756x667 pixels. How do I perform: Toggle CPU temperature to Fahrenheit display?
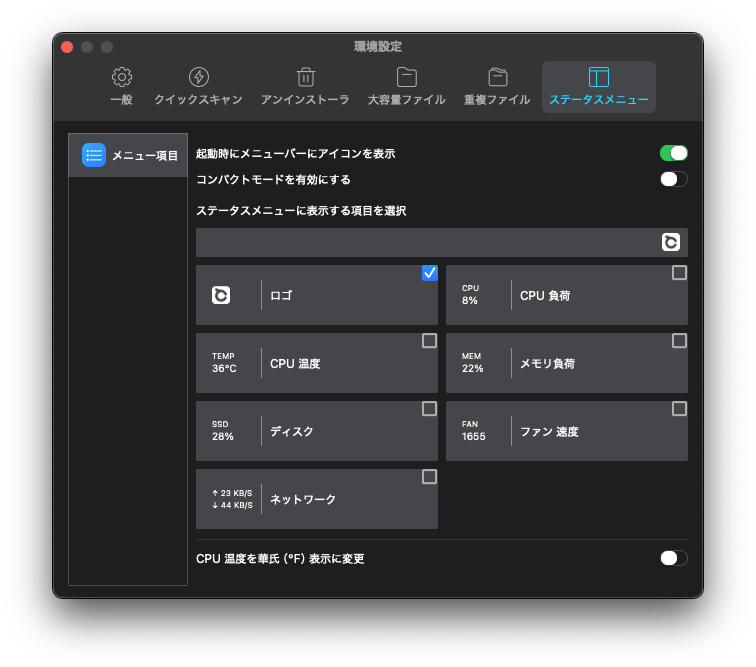pos(674,558)
